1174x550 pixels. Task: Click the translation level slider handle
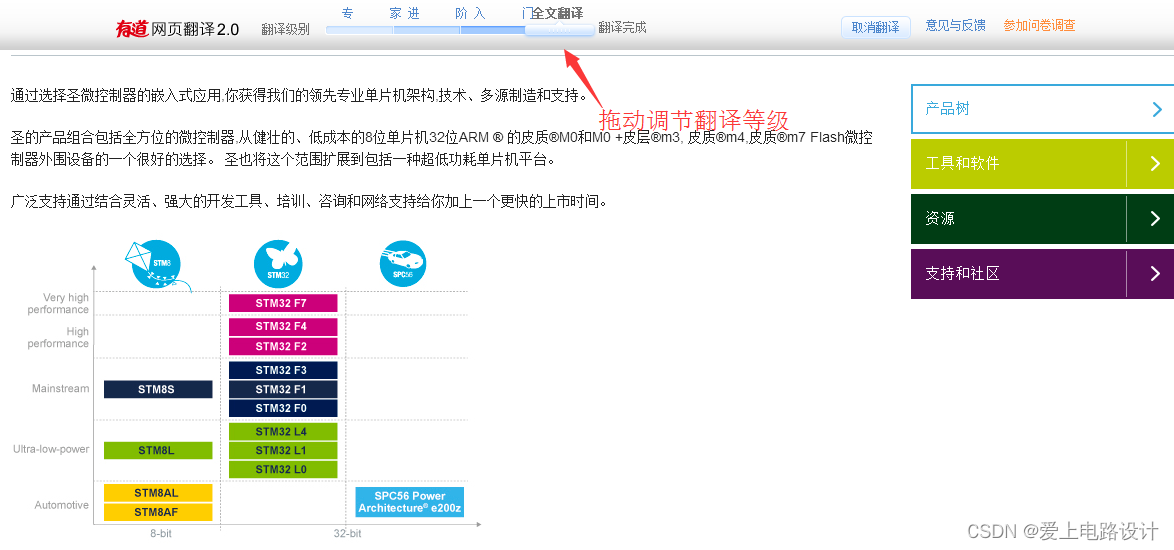[x=559, y=30]
